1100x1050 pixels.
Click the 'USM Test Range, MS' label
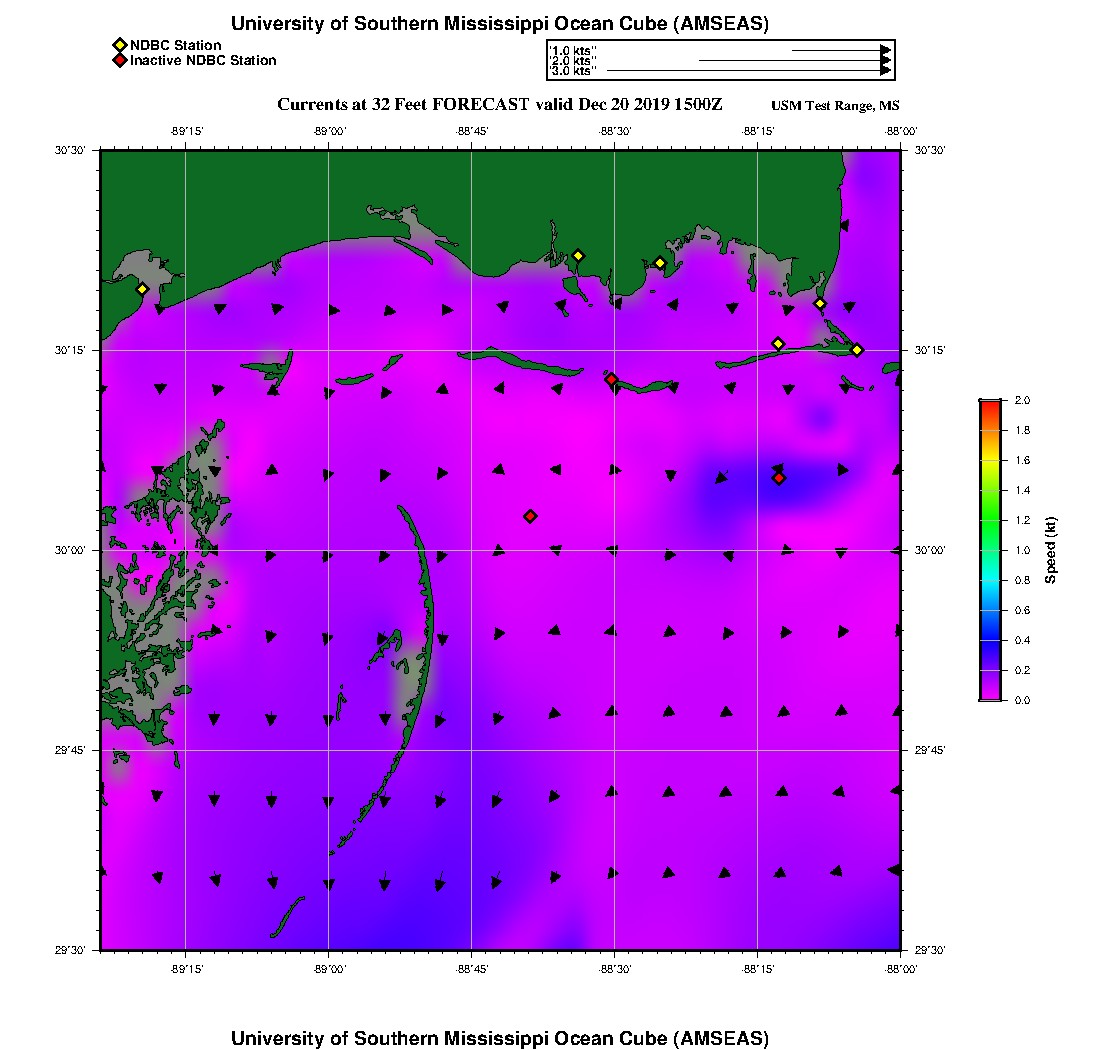(x=835, y=106)
